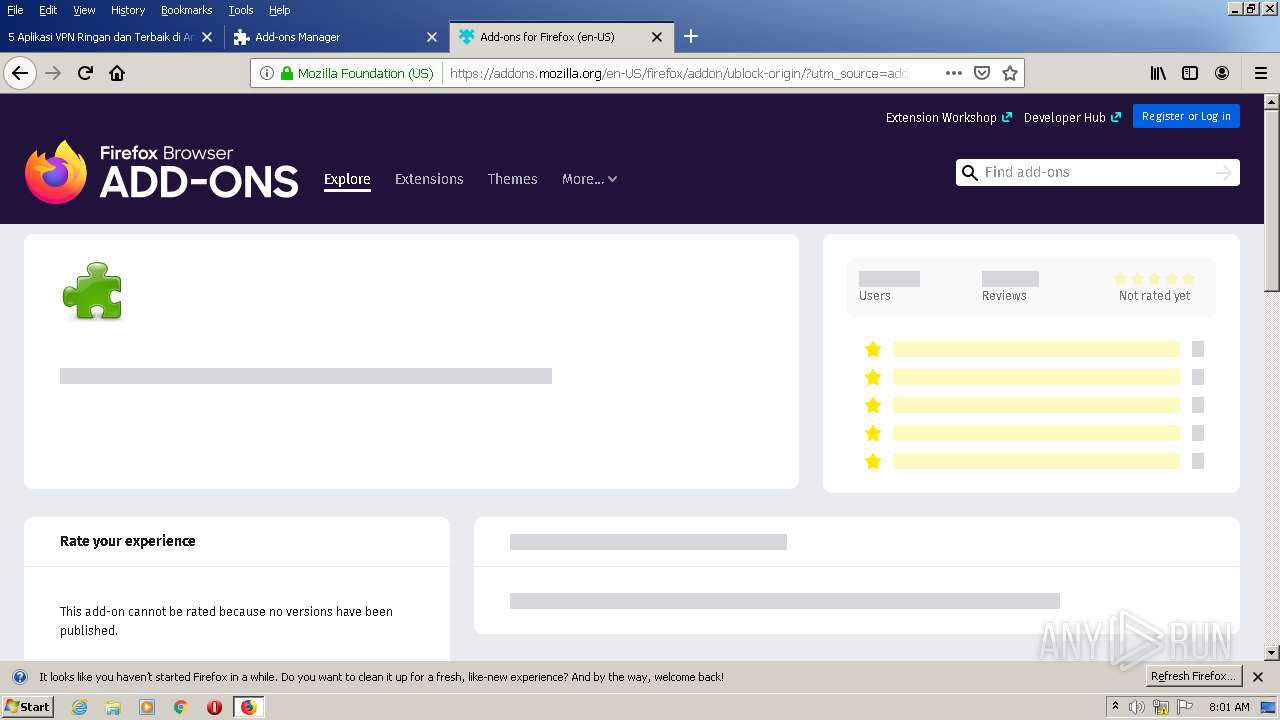Open Firefox Account icon

tap(1222, 73)
